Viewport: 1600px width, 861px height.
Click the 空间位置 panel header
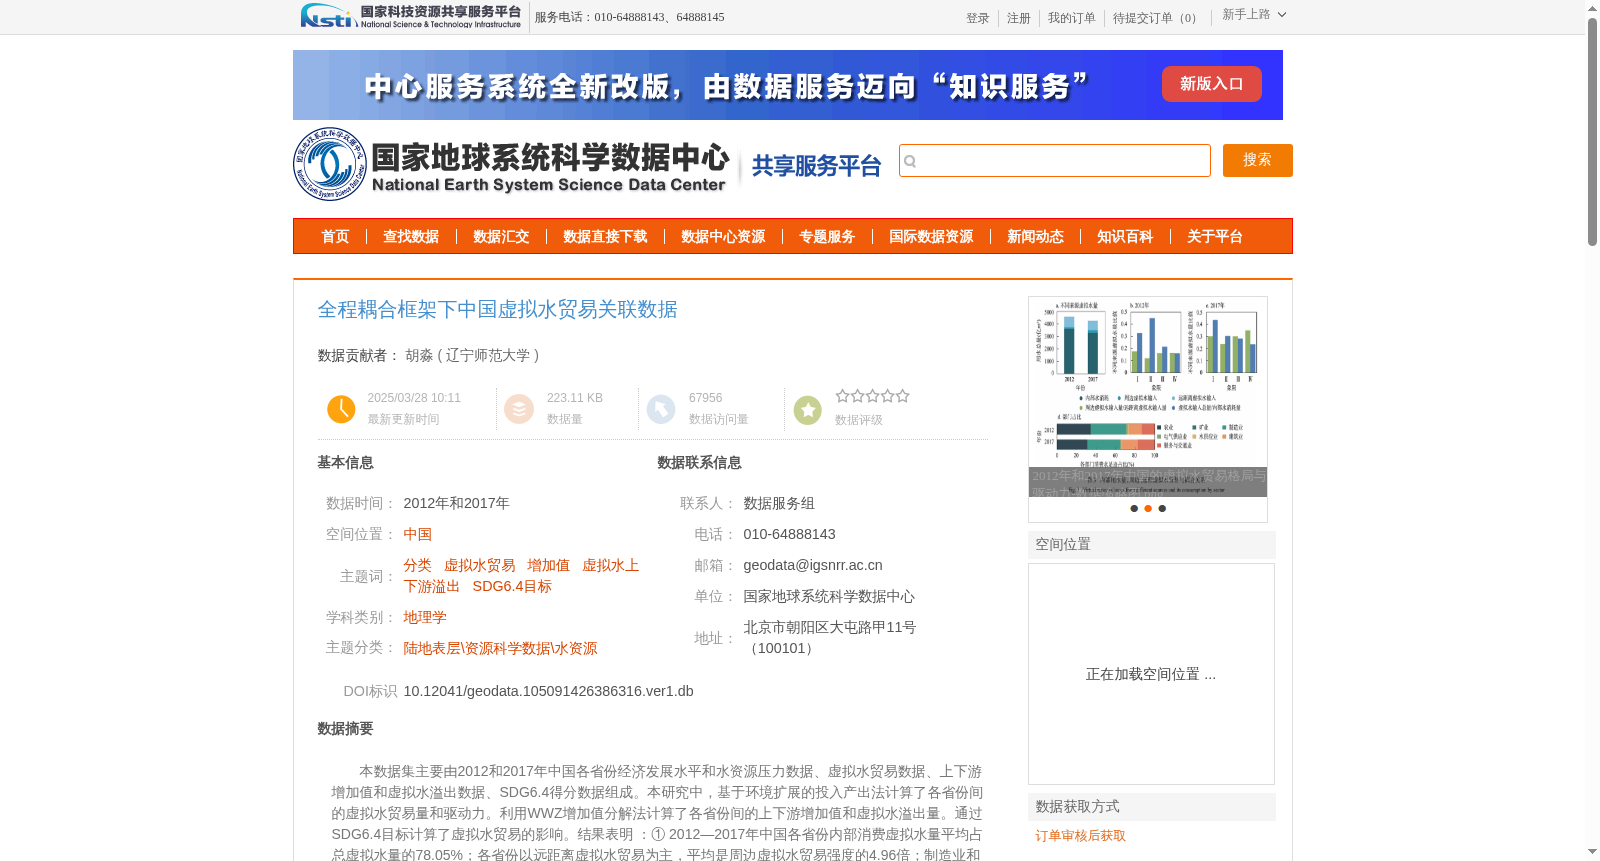pyautogui.click(x=1152, y=545)
